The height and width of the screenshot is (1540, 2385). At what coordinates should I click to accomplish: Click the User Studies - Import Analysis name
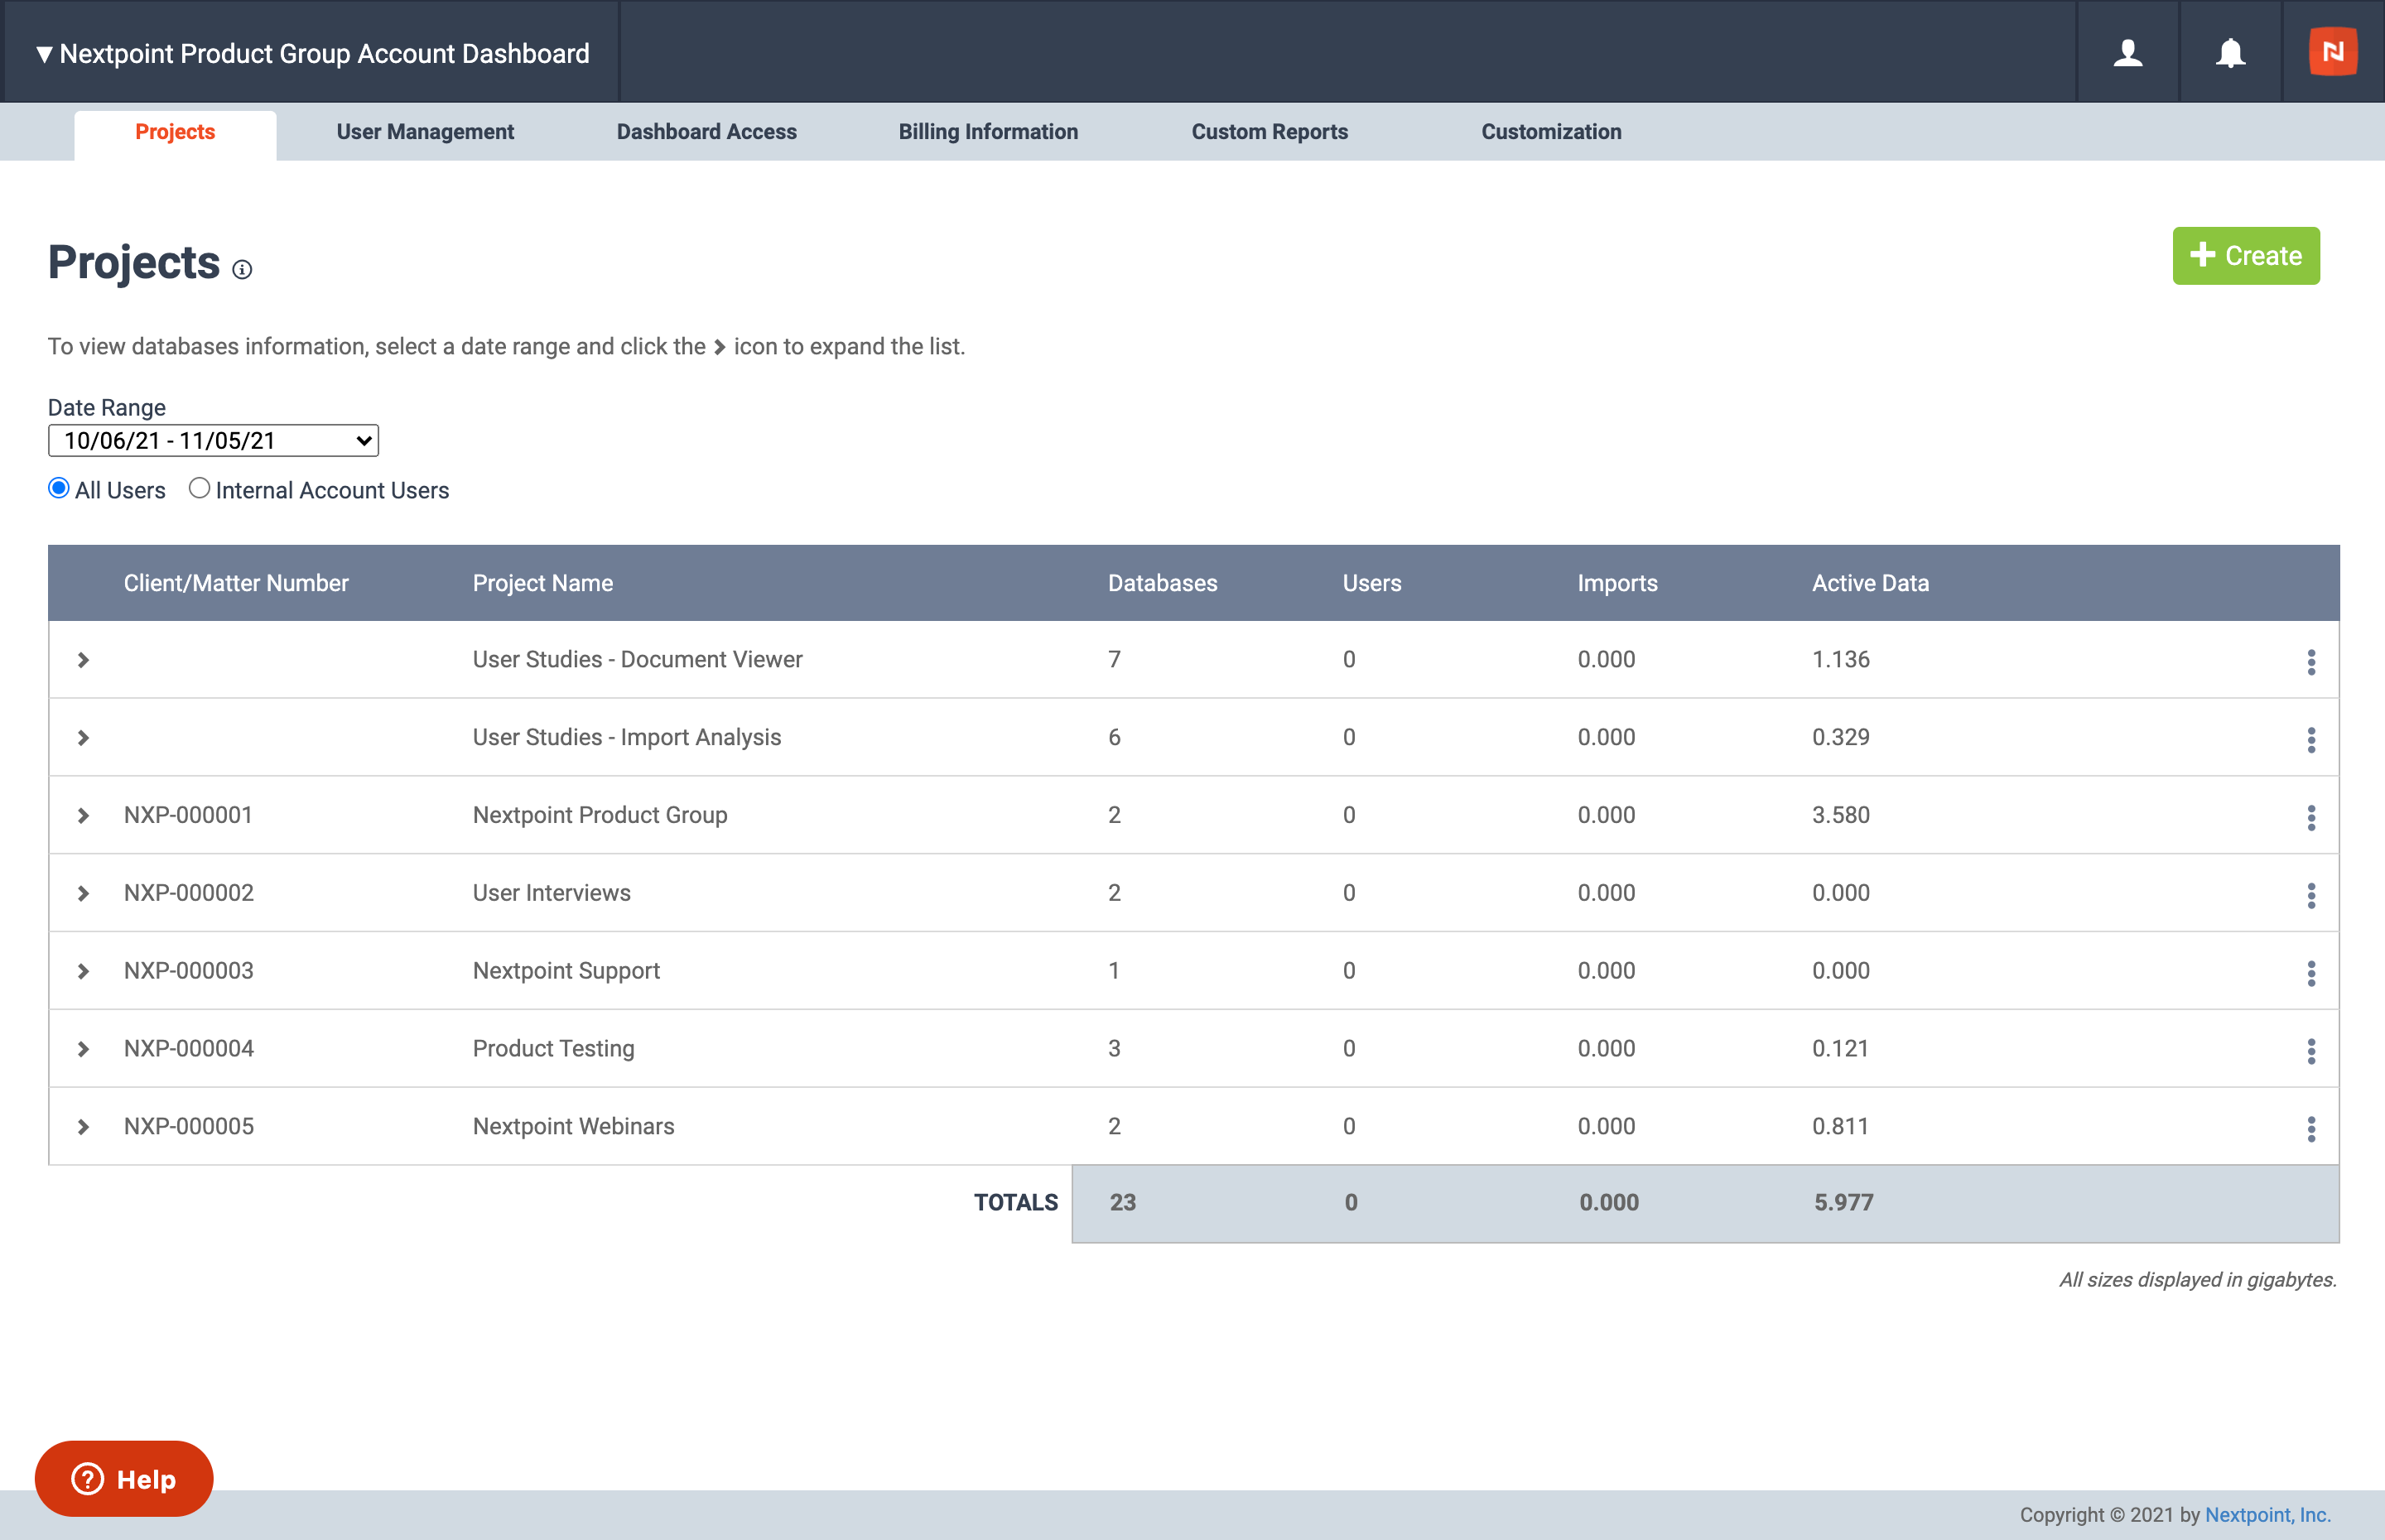(627, 737)
